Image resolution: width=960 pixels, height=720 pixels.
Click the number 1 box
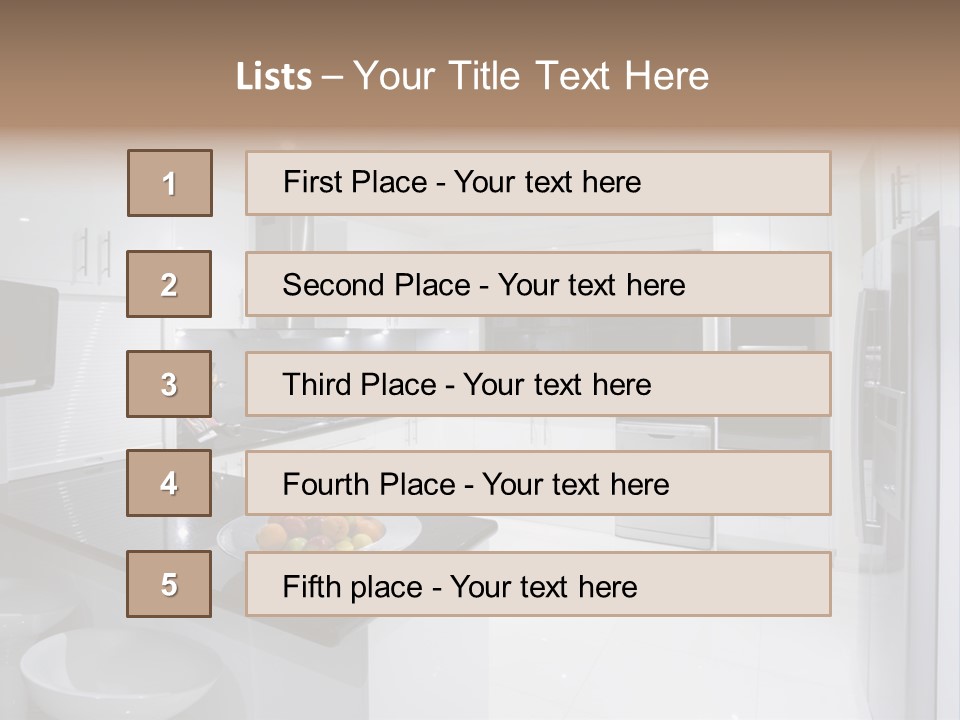coord(170,183)
